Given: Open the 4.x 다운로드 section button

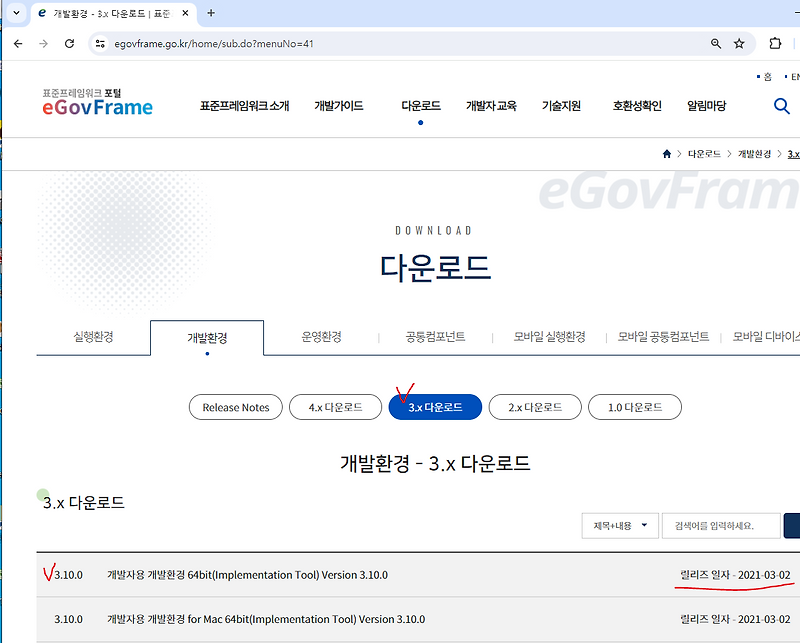Looking at the screenshot, I should (x=335, y=407).
